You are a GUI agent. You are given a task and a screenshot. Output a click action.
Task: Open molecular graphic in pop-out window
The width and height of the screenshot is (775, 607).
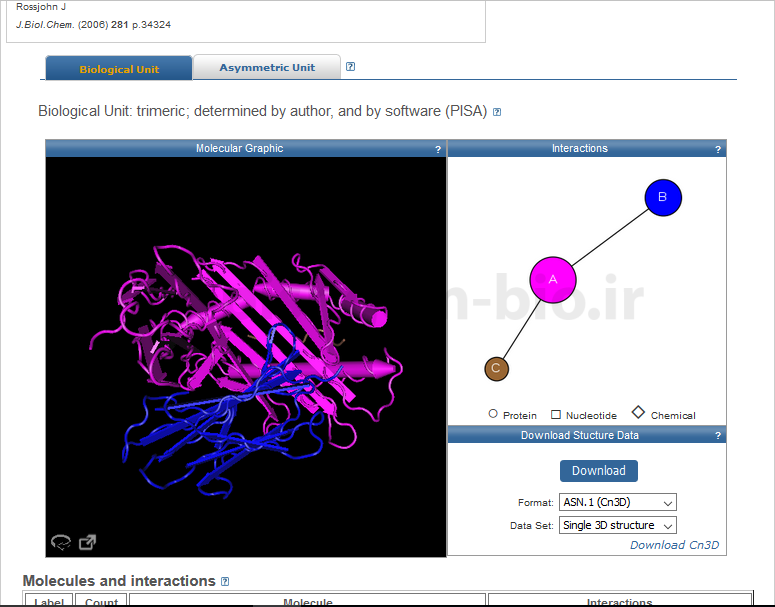point(88,542)
